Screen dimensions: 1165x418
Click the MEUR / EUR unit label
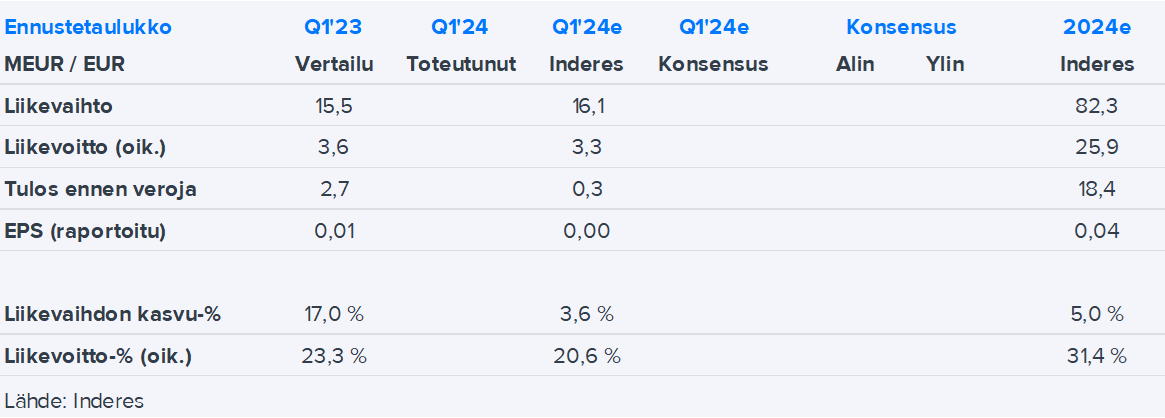tap(65, 64)
